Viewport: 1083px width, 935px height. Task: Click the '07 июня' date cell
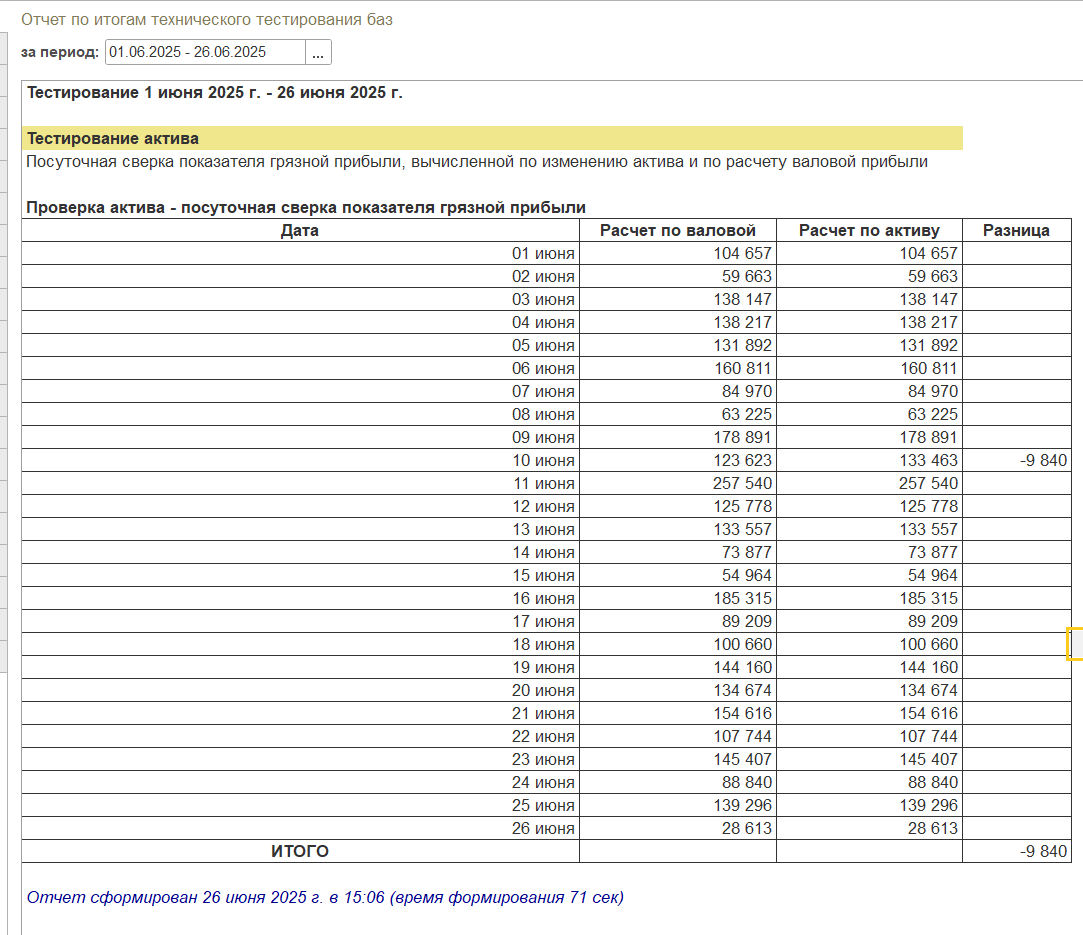pyautogui.click(x=300, y=392)
